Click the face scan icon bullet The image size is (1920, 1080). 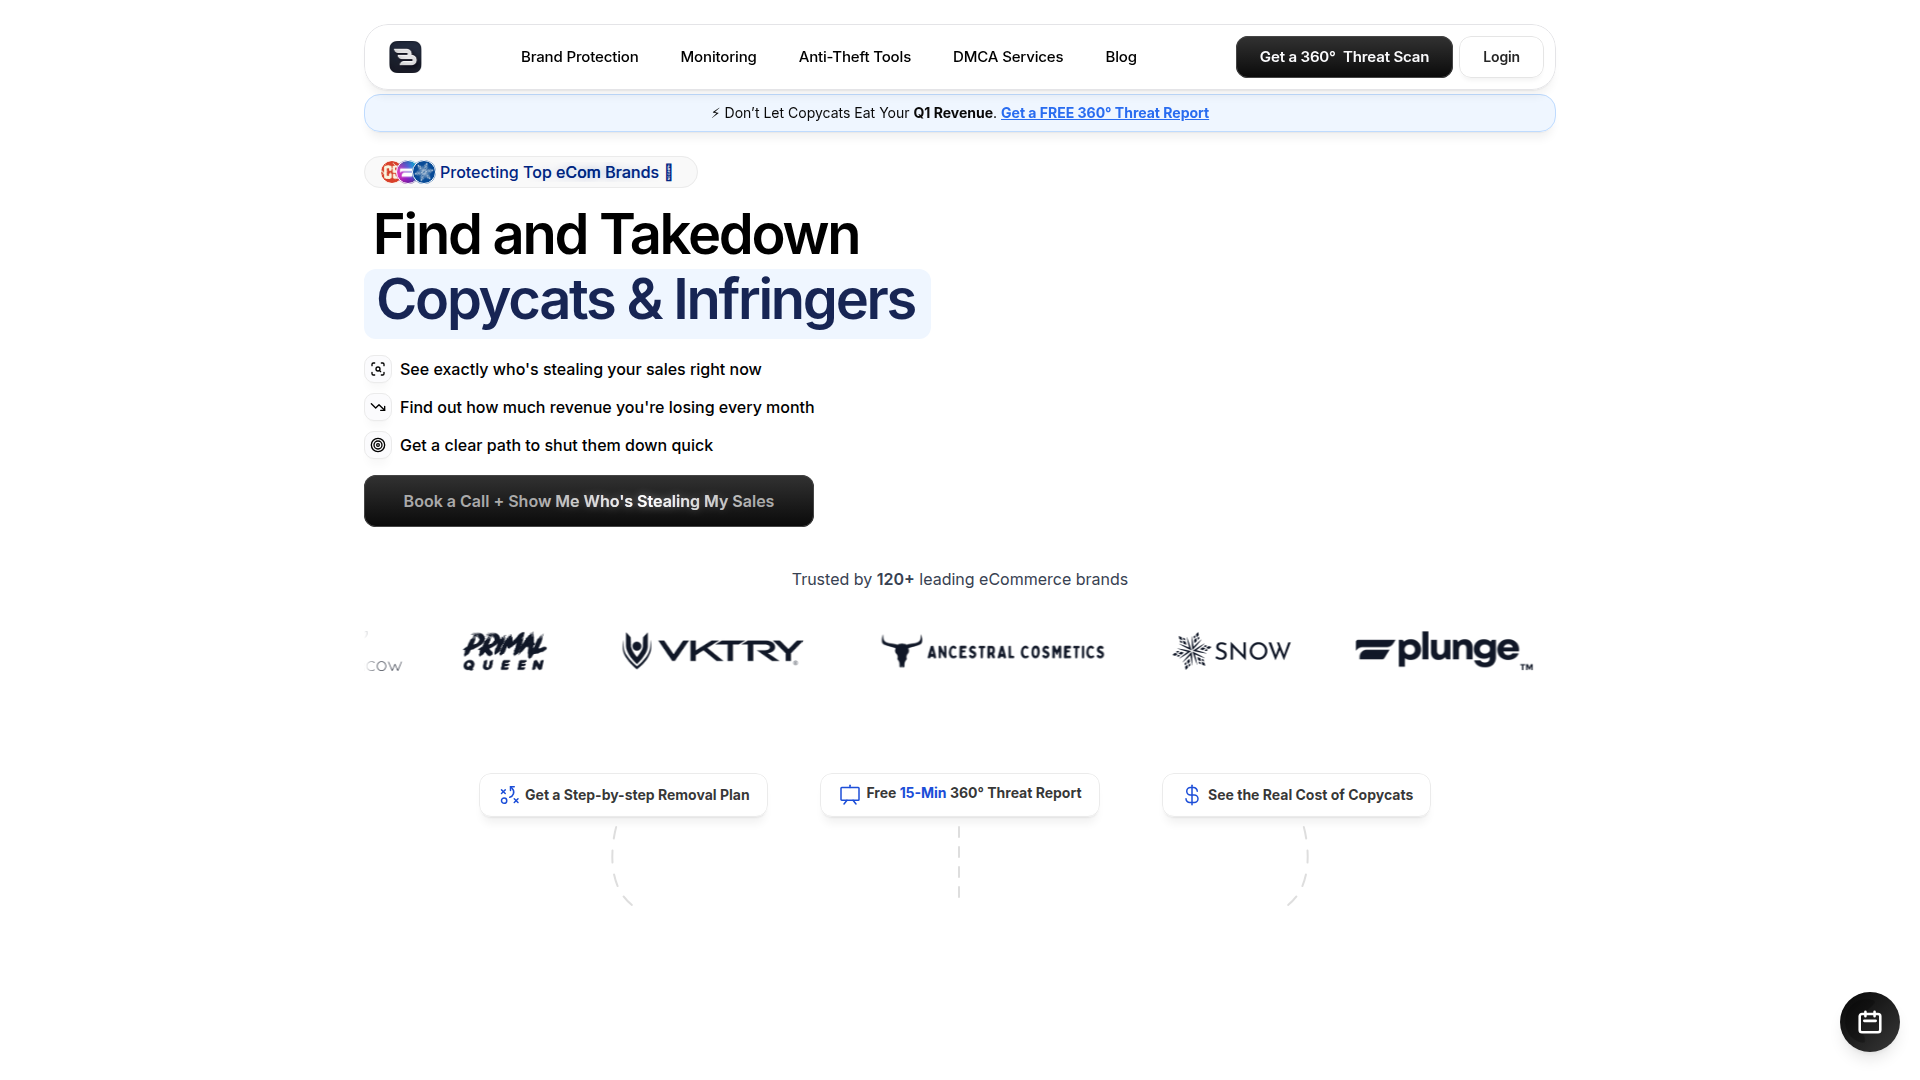point(378,369)
